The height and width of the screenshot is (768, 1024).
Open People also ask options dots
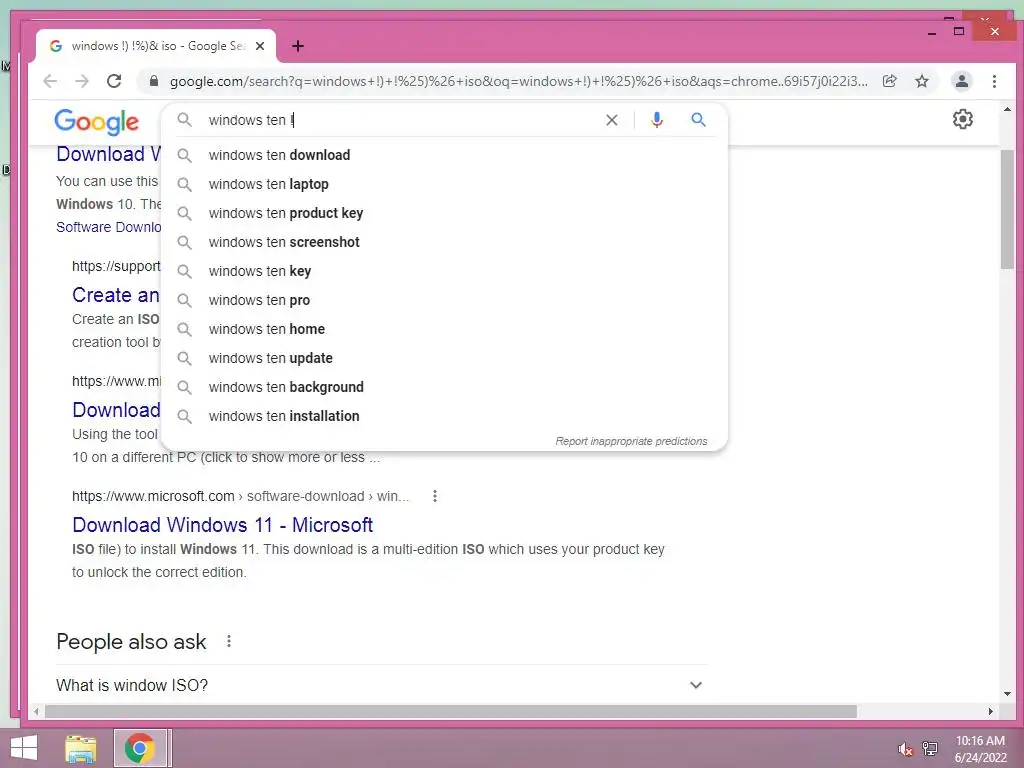229,641
